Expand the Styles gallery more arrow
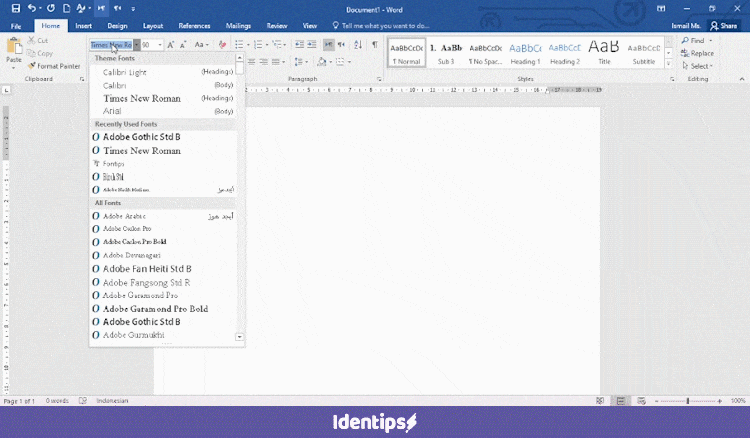Image resolution: width=750 pixels, height=438 pixels. 671,62
